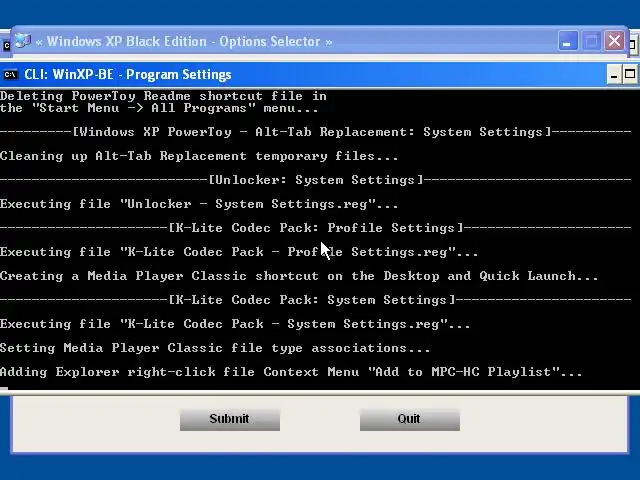This screenshot has height=480, width=640.
Task: Minimize the Options Selector window
Action: click(568, 41)
